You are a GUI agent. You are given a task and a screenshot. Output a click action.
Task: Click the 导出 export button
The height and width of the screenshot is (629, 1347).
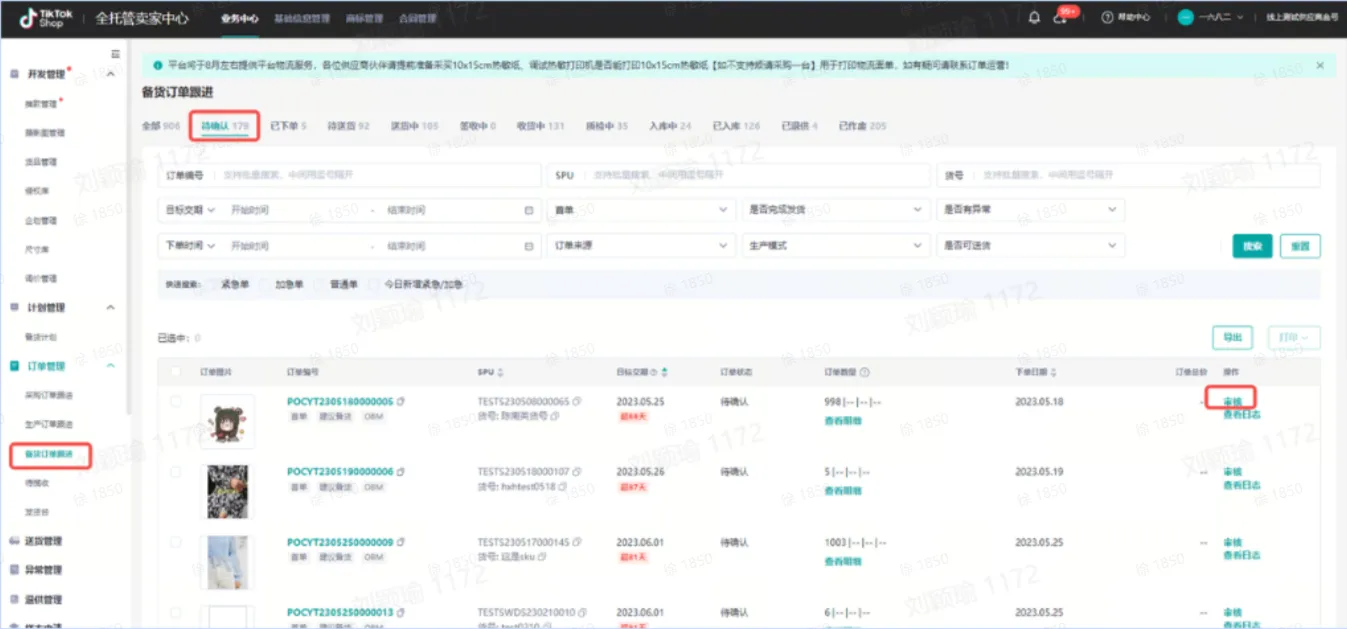1232,337
